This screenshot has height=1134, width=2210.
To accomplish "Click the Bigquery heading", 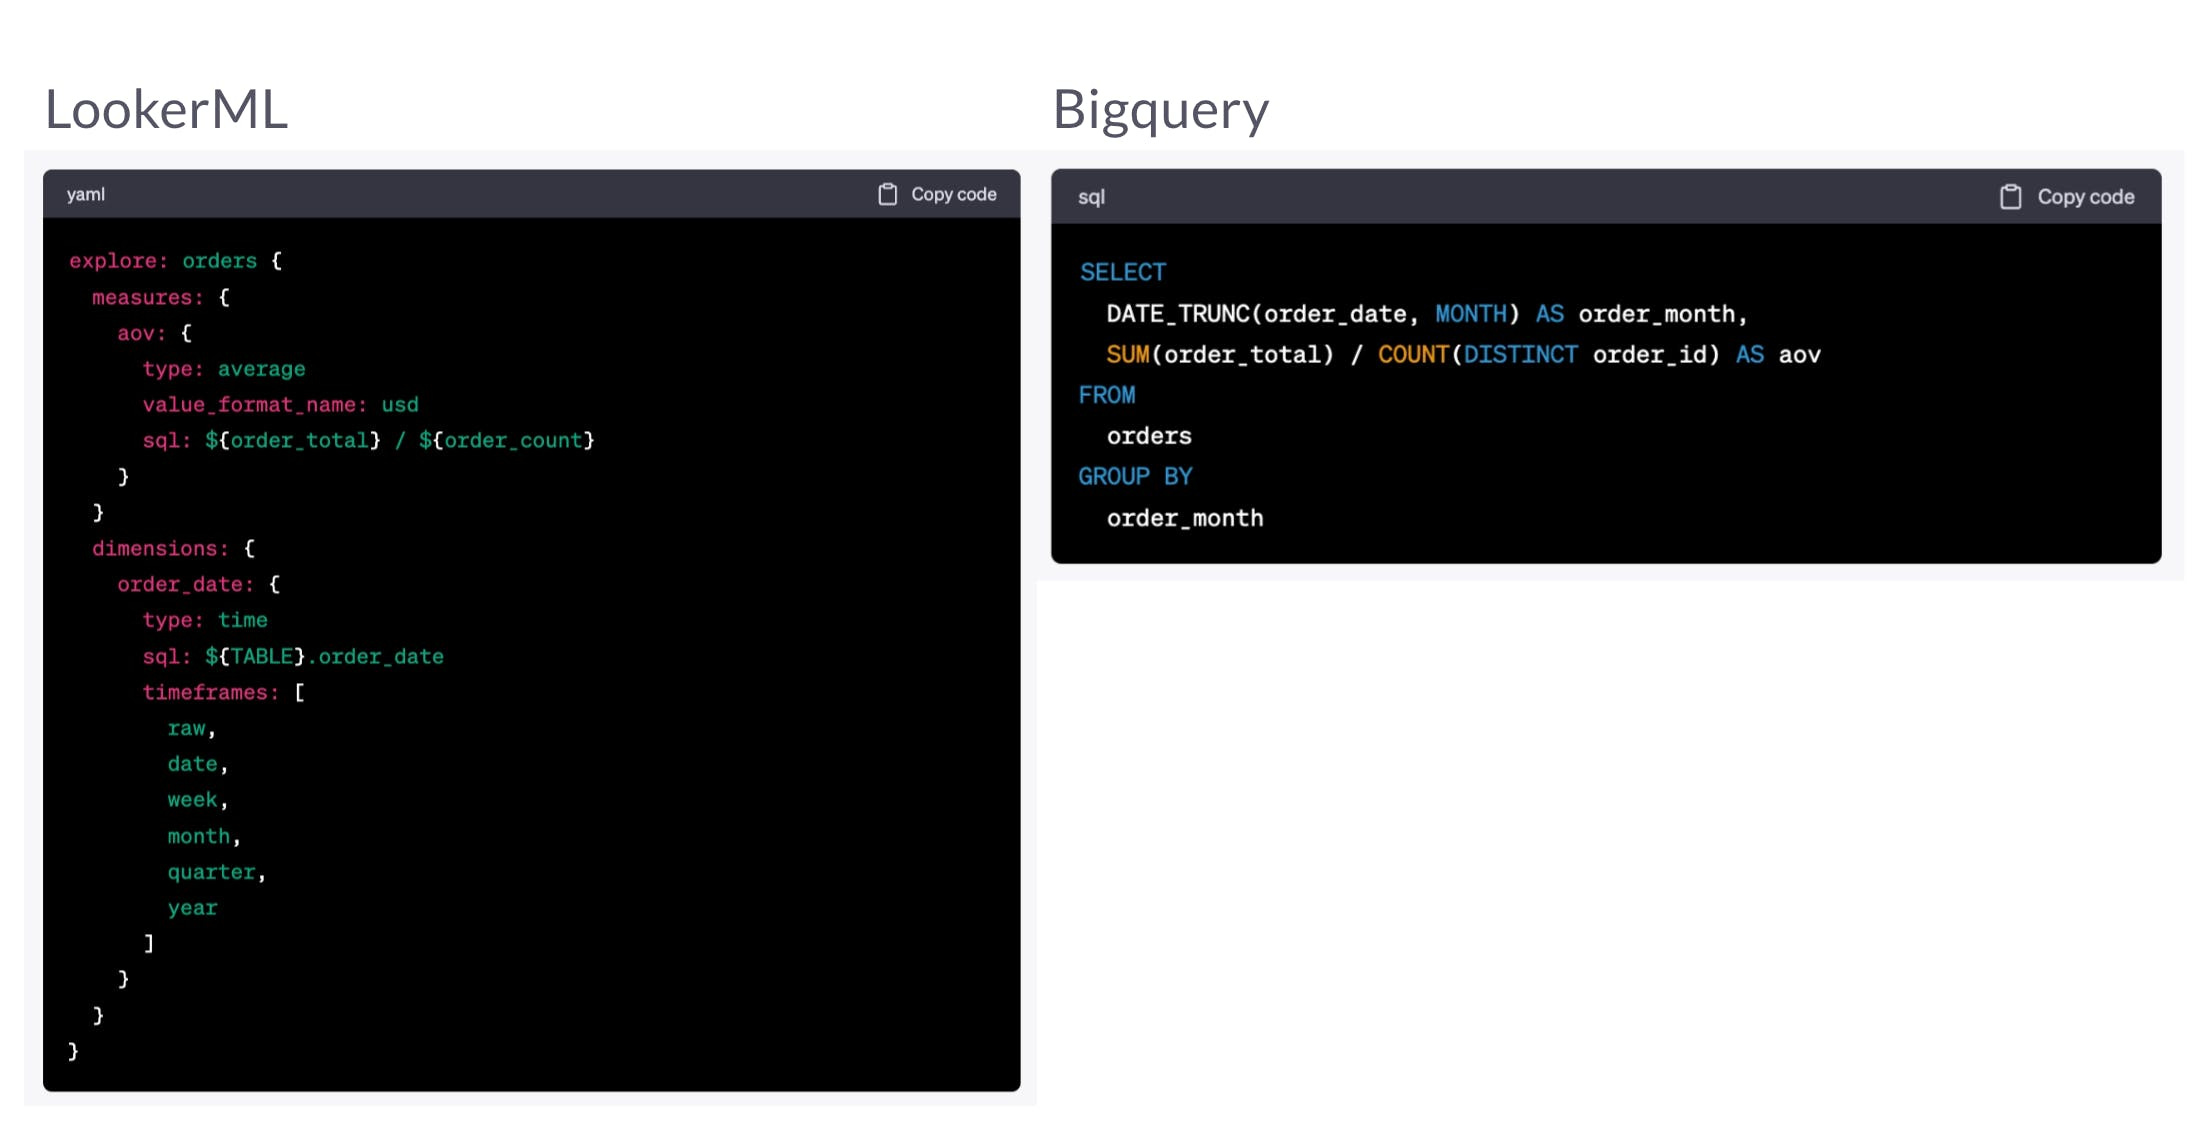I will click(1160, 109).
